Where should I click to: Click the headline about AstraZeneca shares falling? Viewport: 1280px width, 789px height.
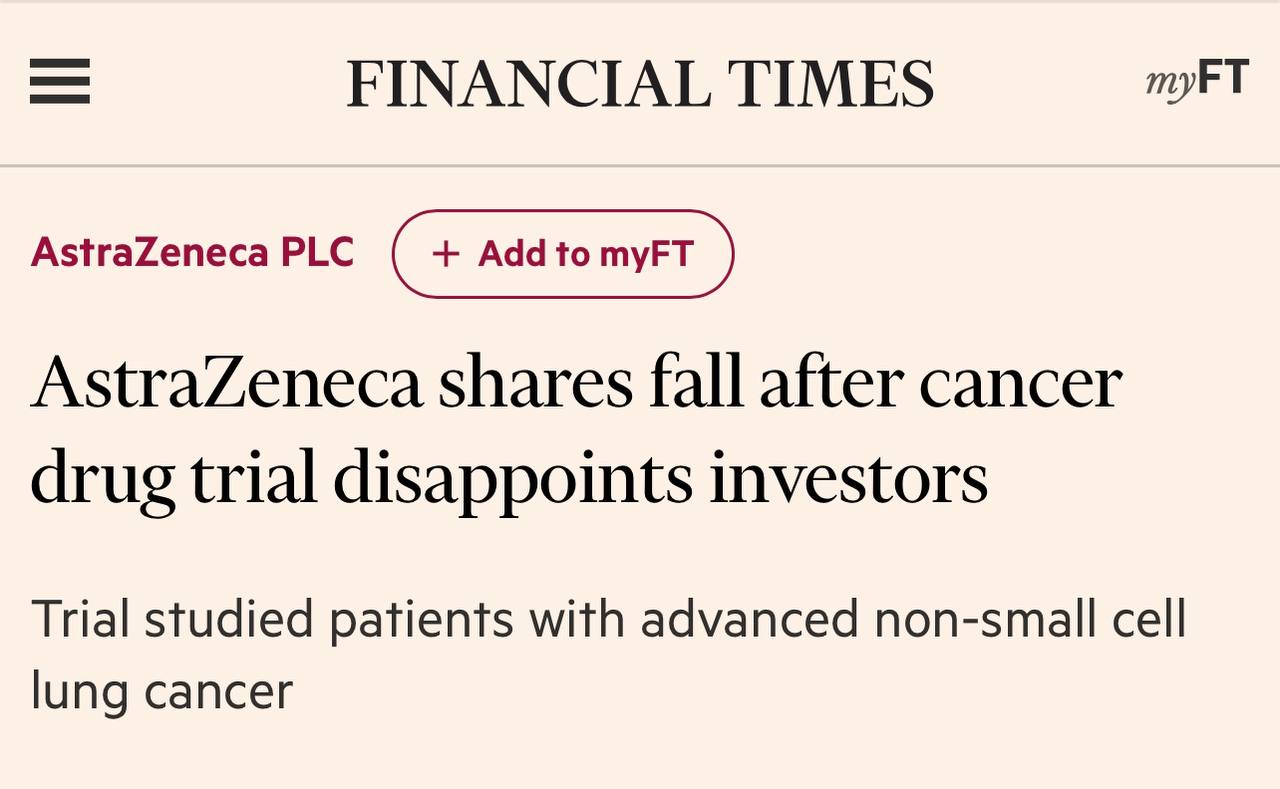(x=576, y=431)
